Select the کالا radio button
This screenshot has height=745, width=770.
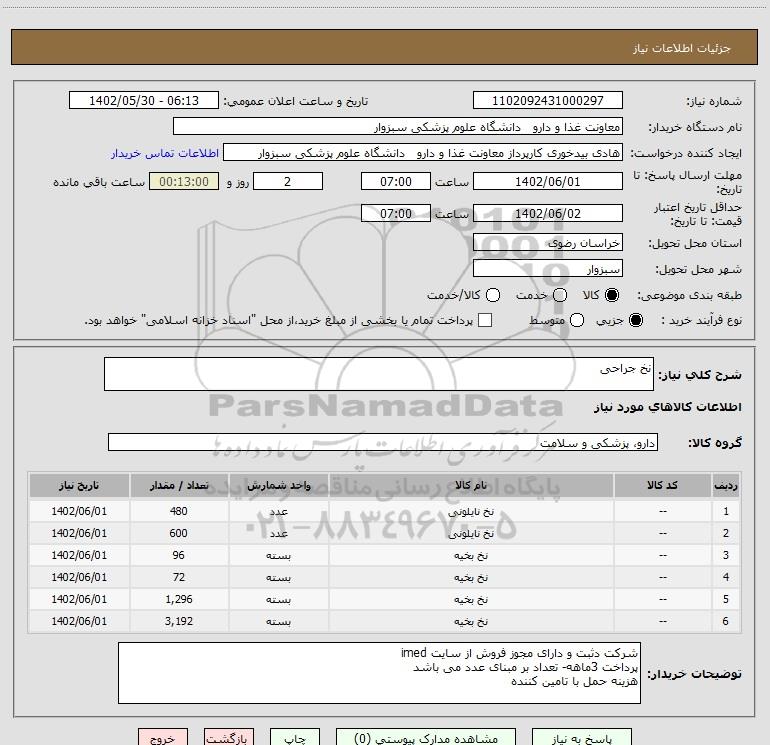(x=612, y=295)
